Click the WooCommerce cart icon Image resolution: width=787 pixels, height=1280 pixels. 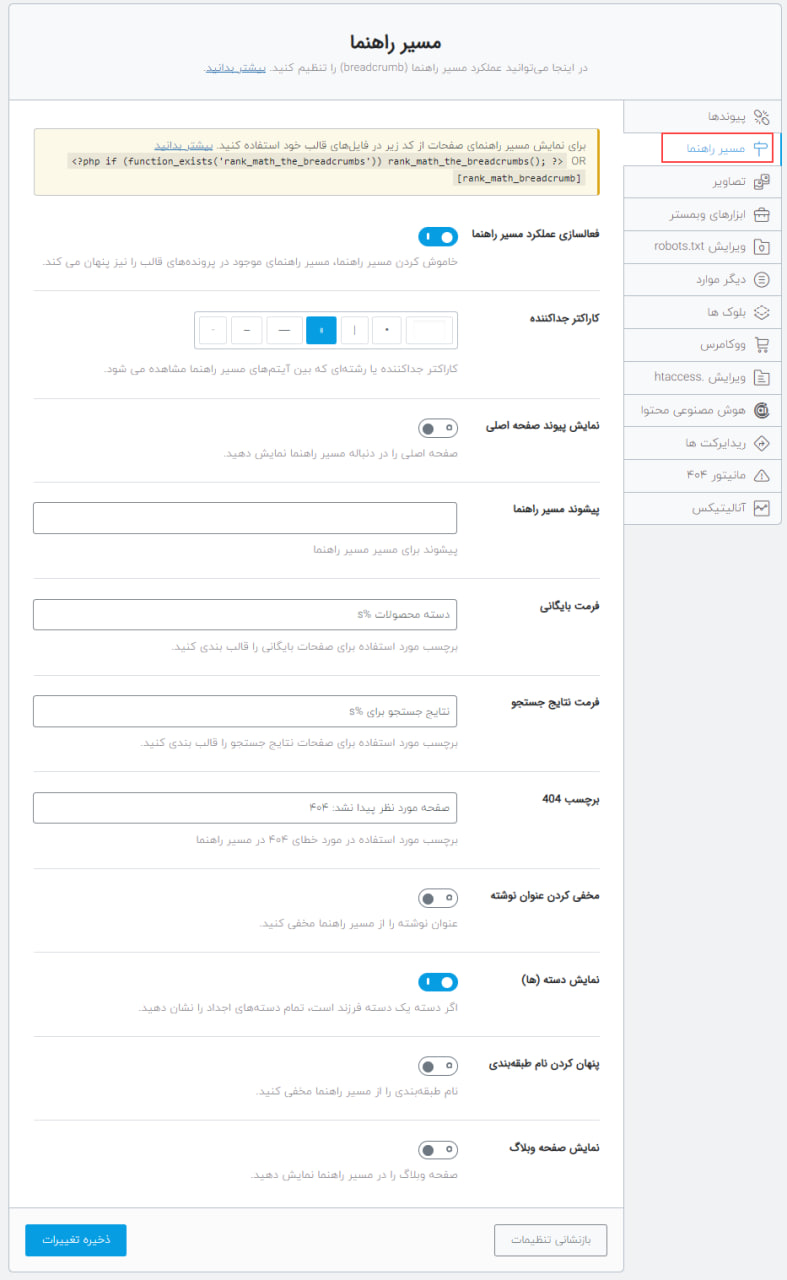(762, 344)
